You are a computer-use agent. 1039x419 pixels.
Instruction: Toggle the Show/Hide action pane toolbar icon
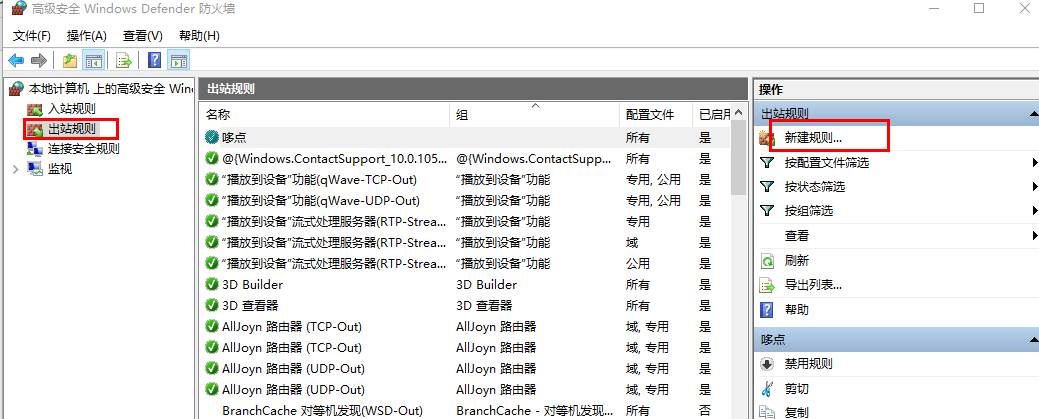(x=178, y=60)
